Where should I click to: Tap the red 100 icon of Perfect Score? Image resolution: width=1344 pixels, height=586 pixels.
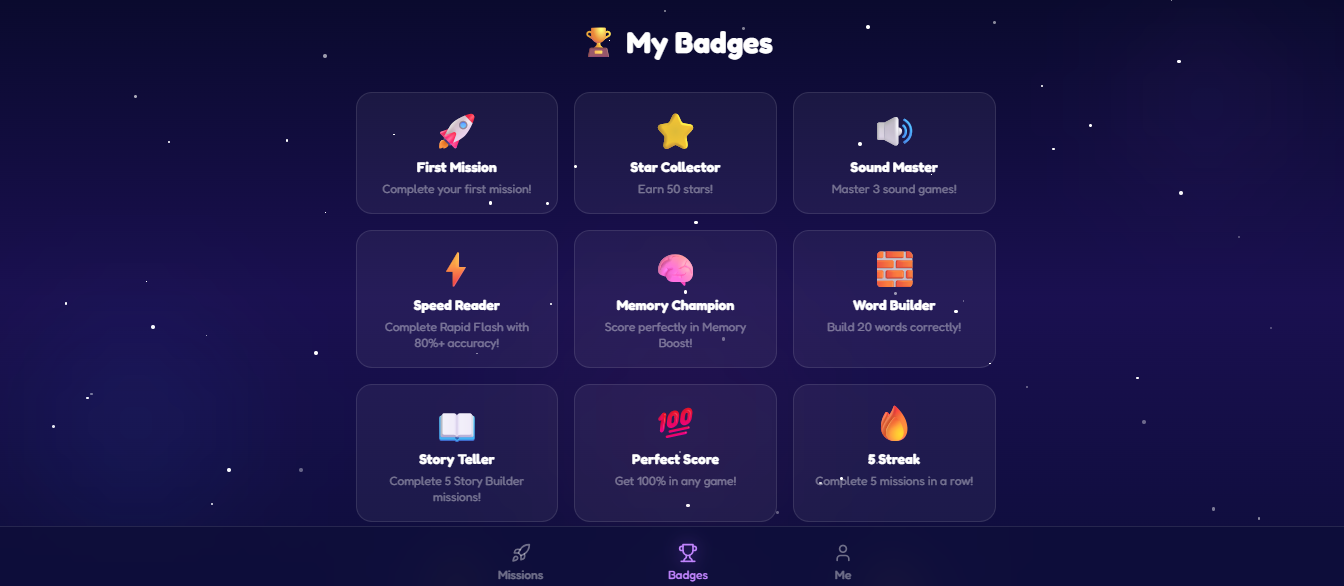[x=675, y=423]
